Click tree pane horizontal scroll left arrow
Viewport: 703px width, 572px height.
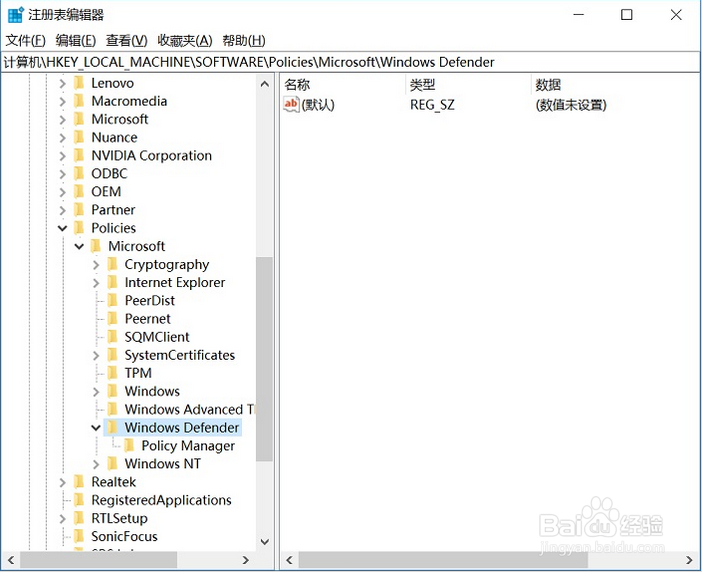pyautogui.click(x=11, y=560)
